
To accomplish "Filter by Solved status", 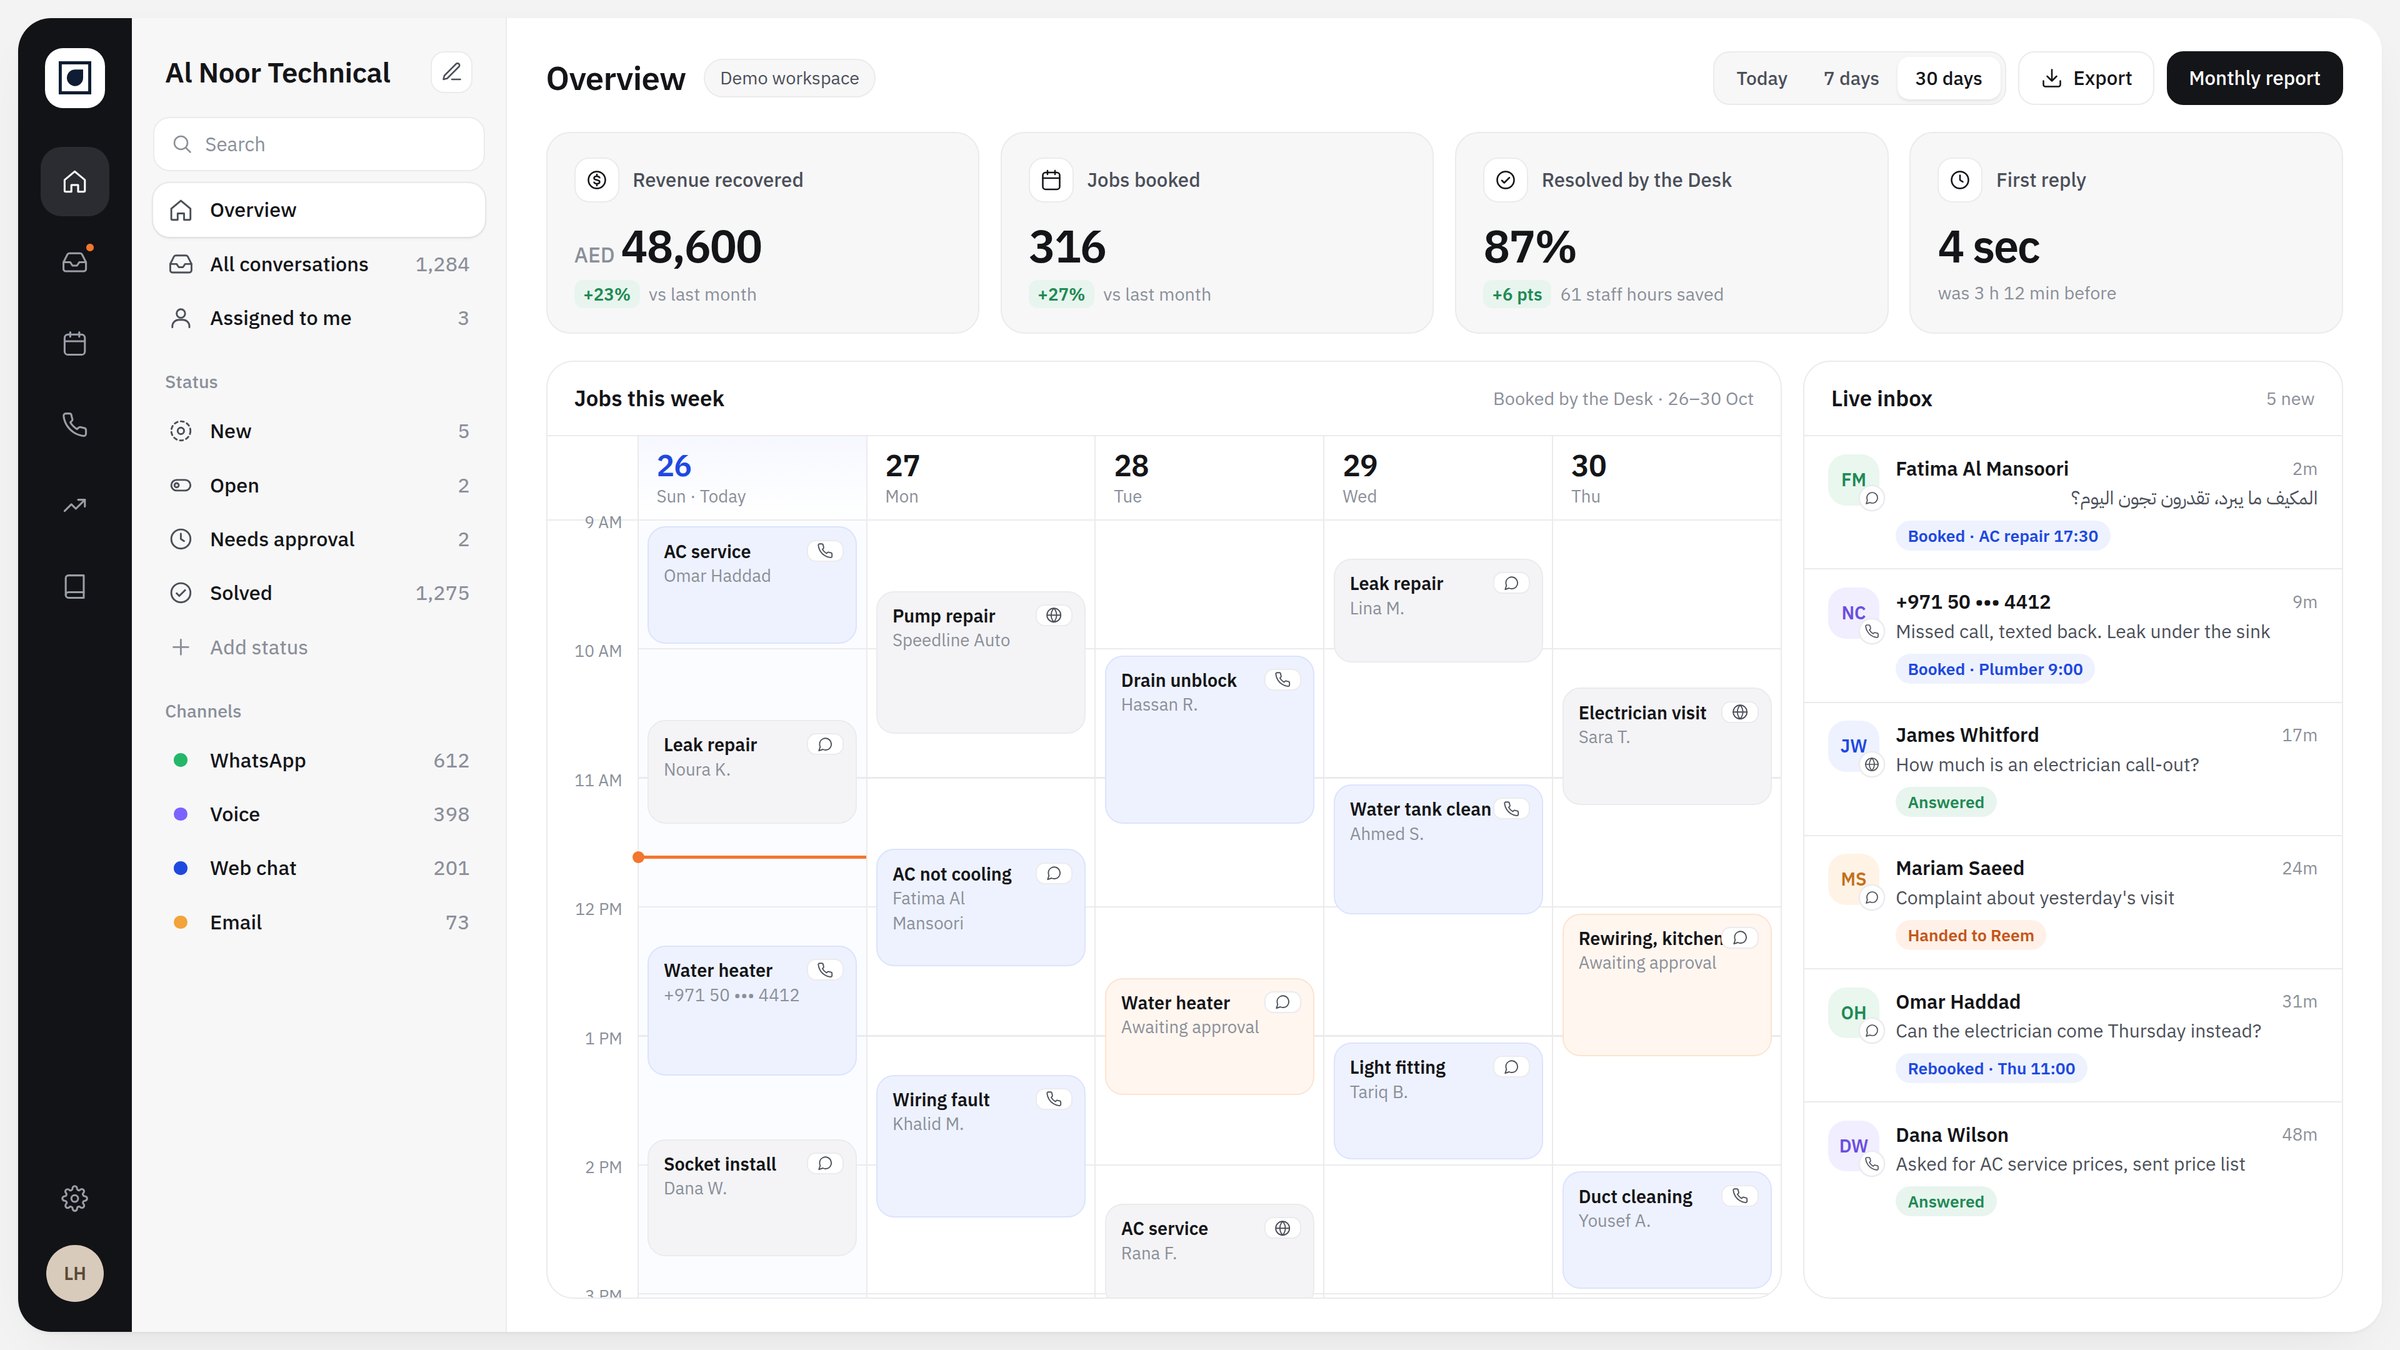I will [319, 593].
